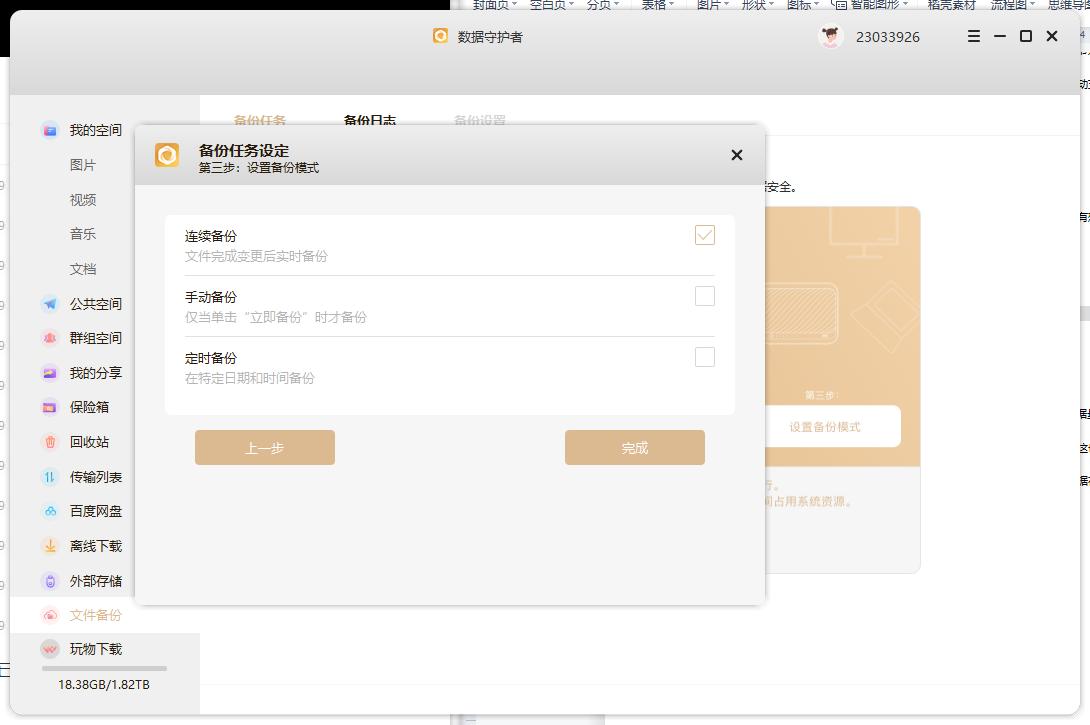
Task: Open the 我的空间 sidebar section
Action: [x=95, y=130]
